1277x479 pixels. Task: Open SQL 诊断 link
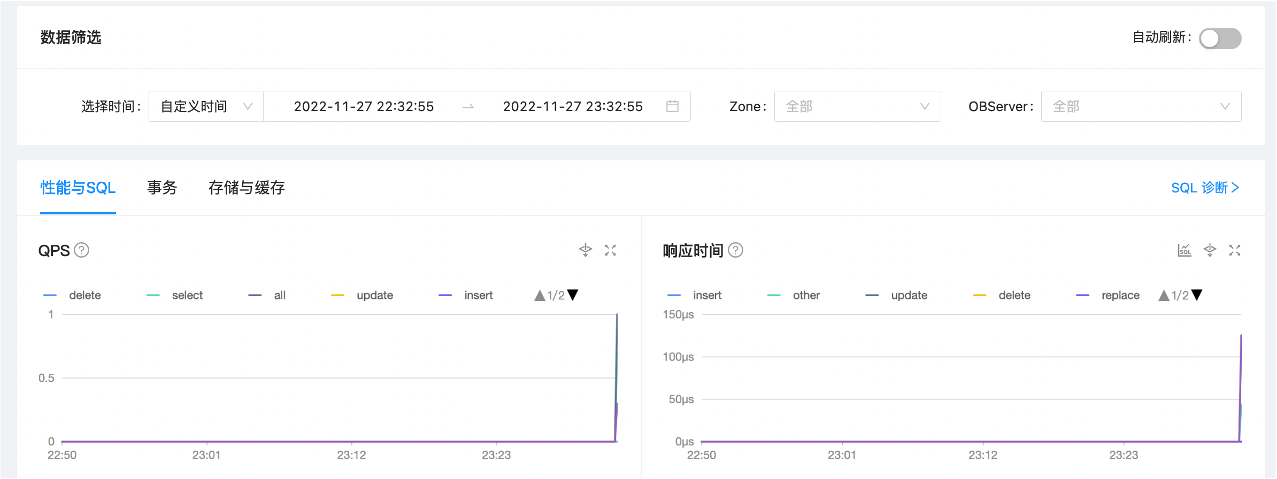point(1205,187)
